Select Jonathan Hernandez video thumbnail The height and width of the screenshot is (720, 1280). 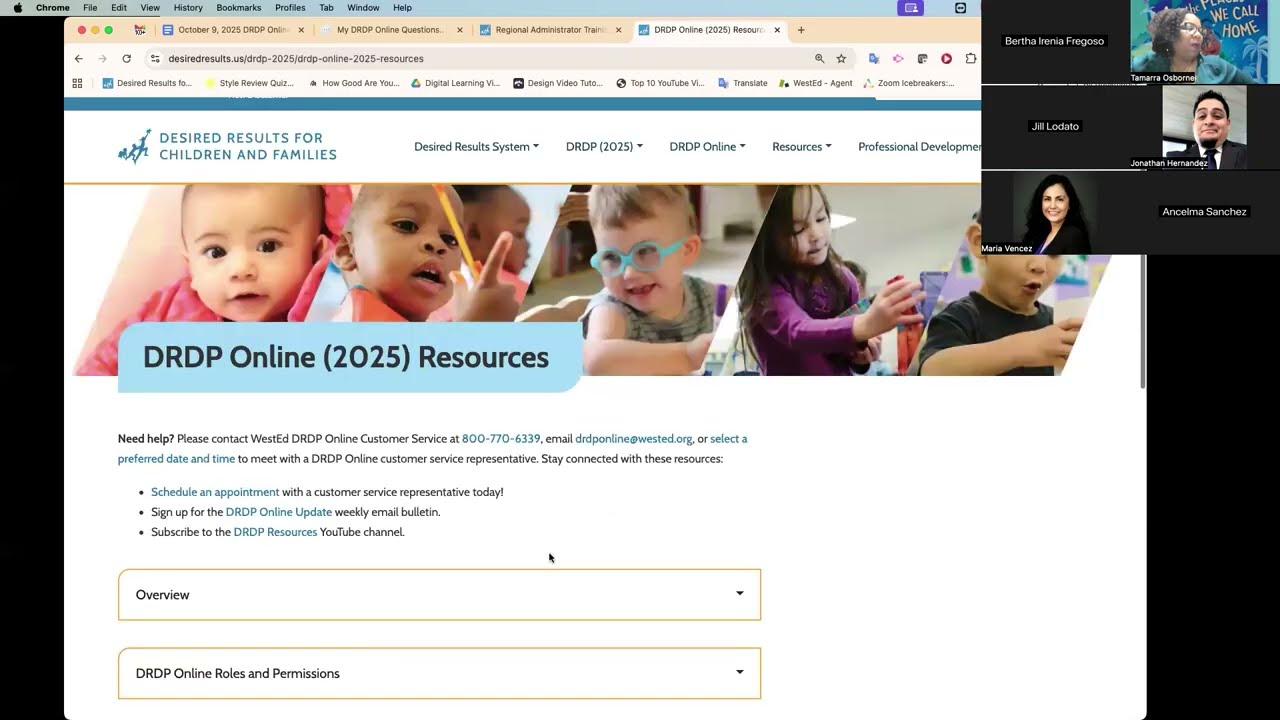click(1204, 127)
